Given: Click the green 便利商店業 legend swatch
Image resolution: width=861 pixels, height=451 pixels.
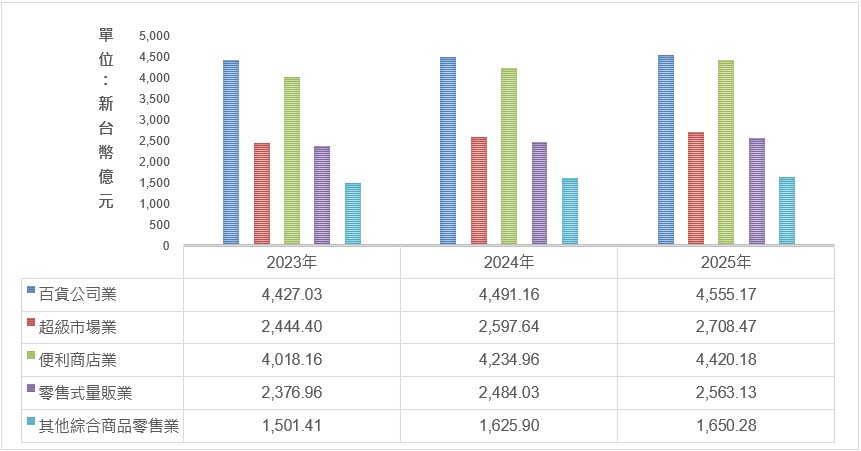Looking at the screenshot, I should pyautogui.click(x=31, y=355).
